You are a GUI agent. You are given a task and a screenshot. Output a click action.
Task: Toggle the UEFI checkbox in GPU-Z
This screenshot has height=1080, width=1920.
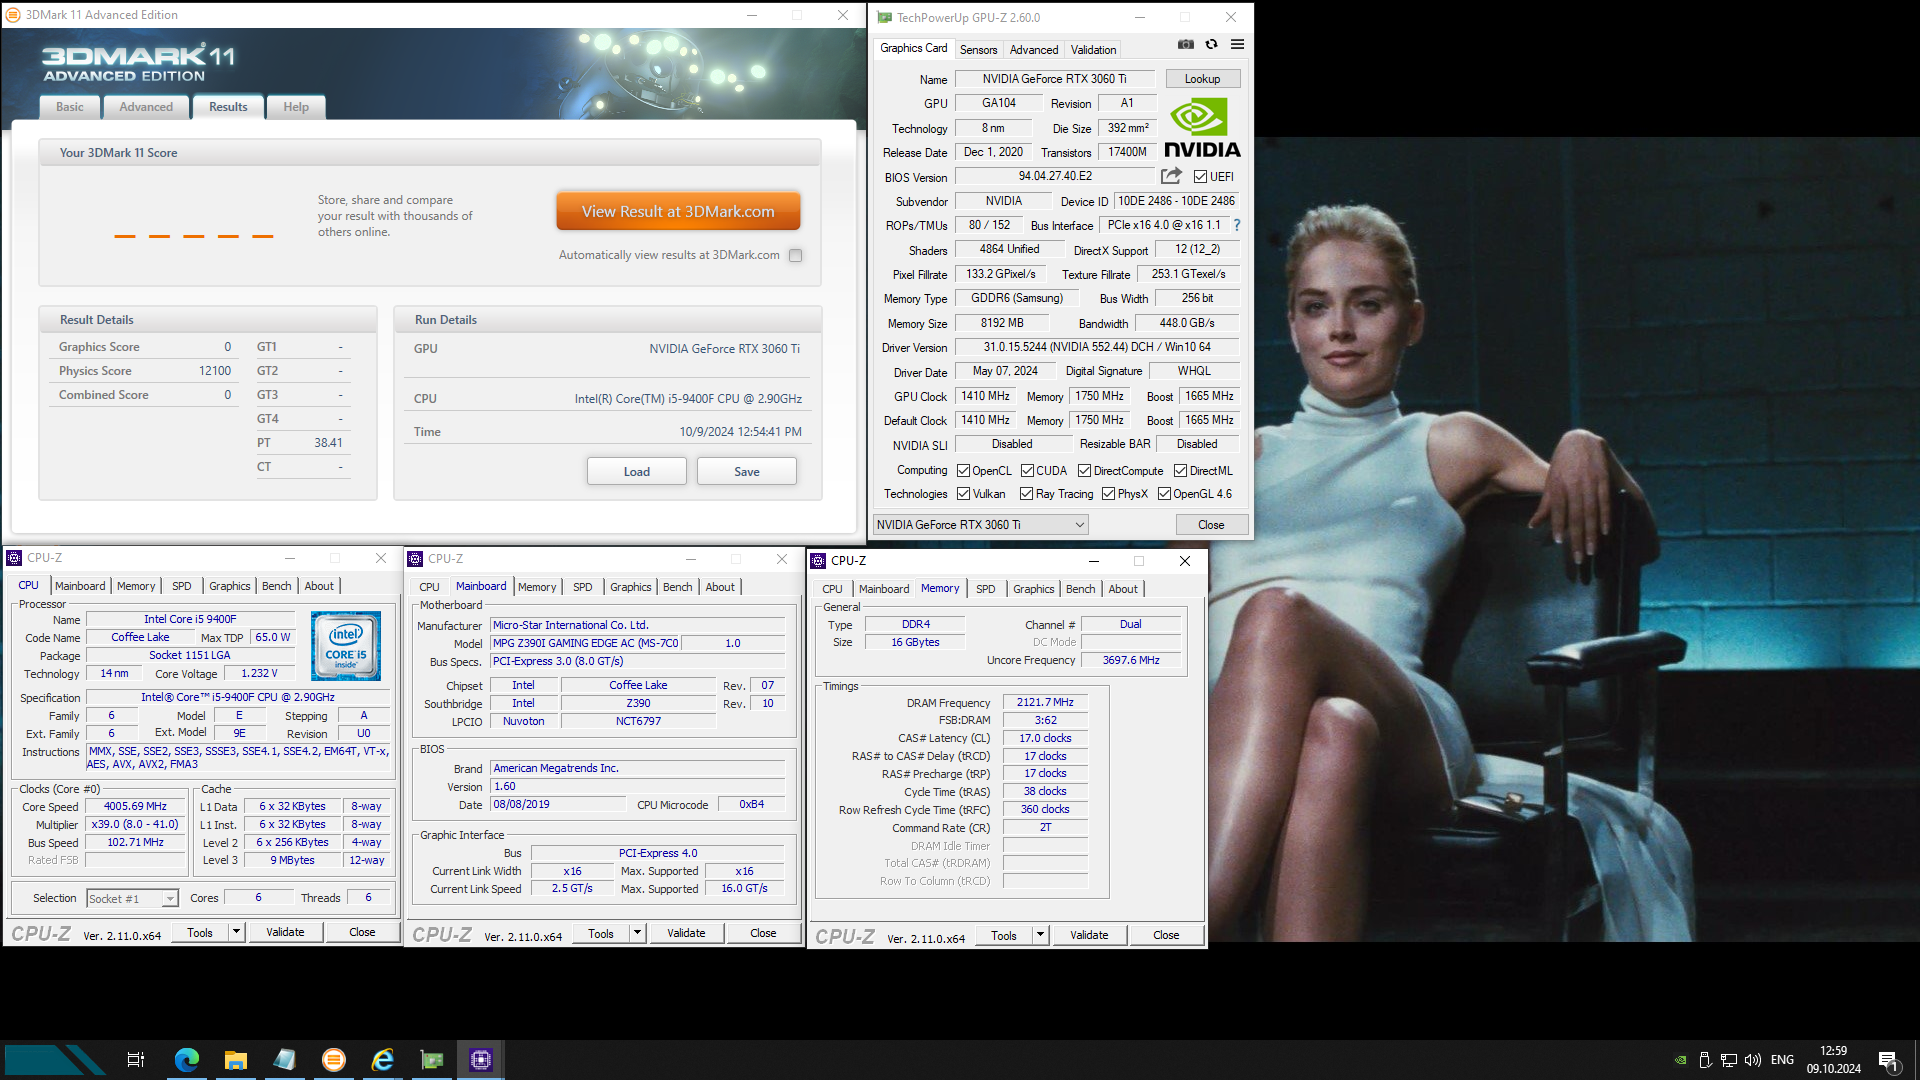[1200, 177]
